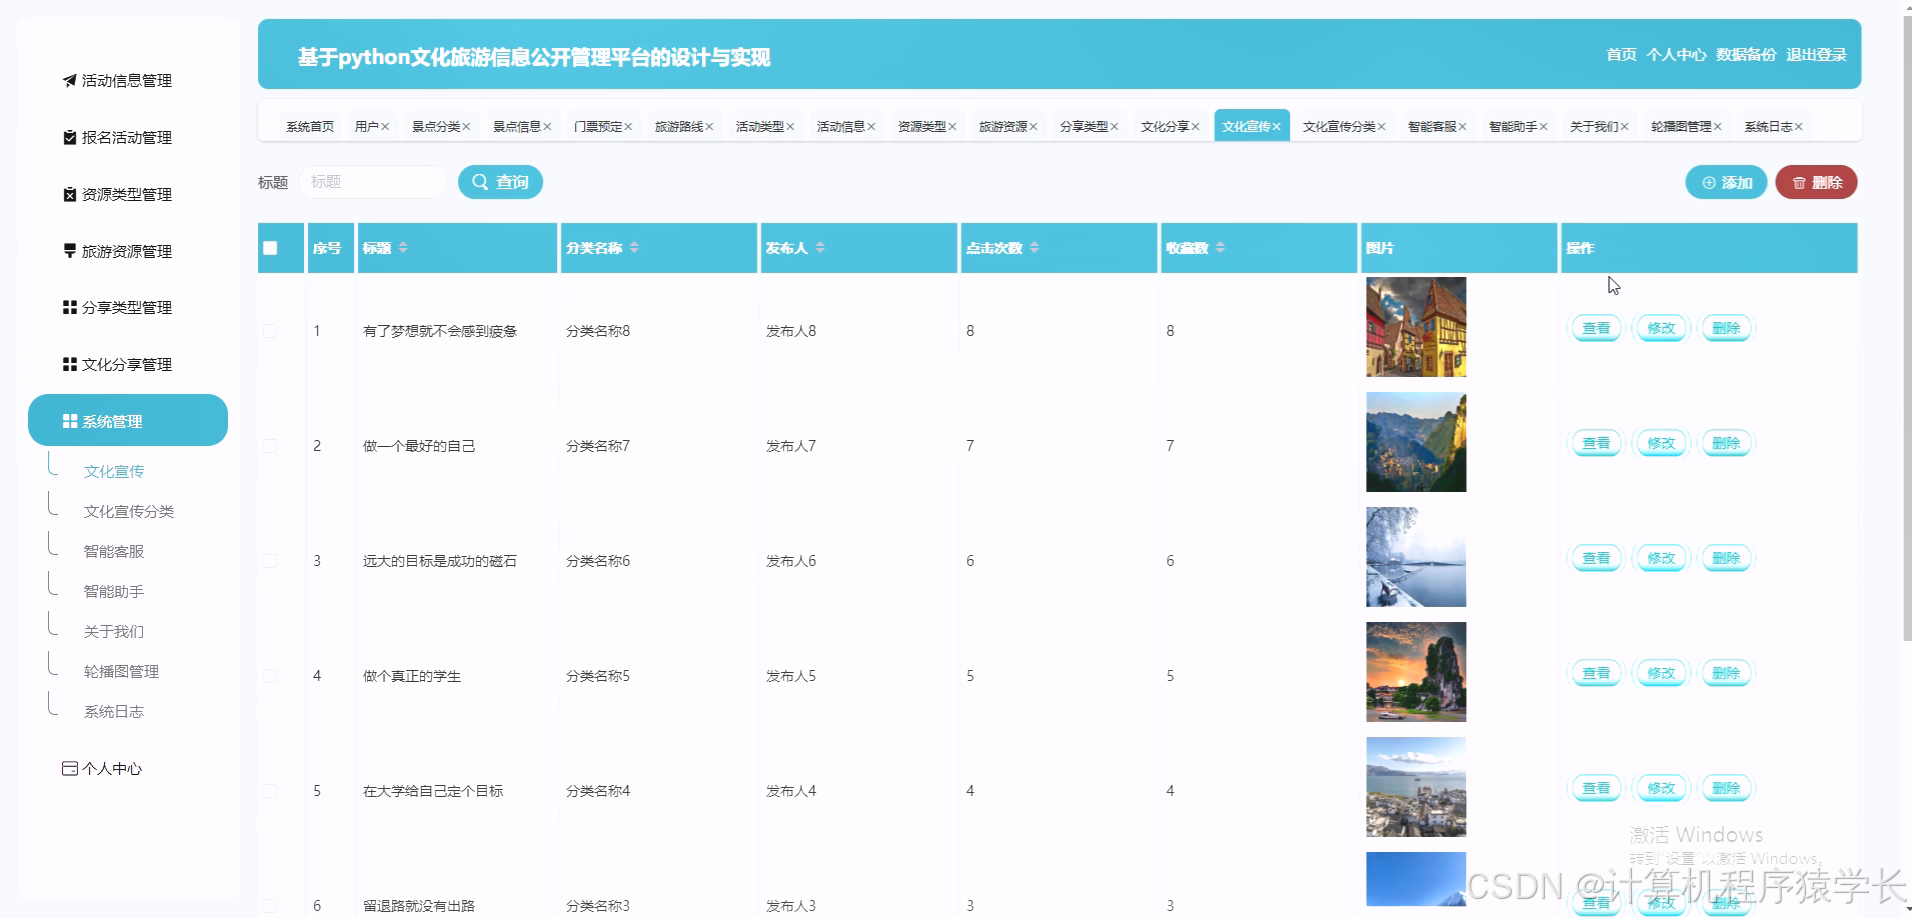This screenshot has width=1912, height=918.
Task: Select 轮播图管理 submenu item
Action: click(x=121, y=671)
